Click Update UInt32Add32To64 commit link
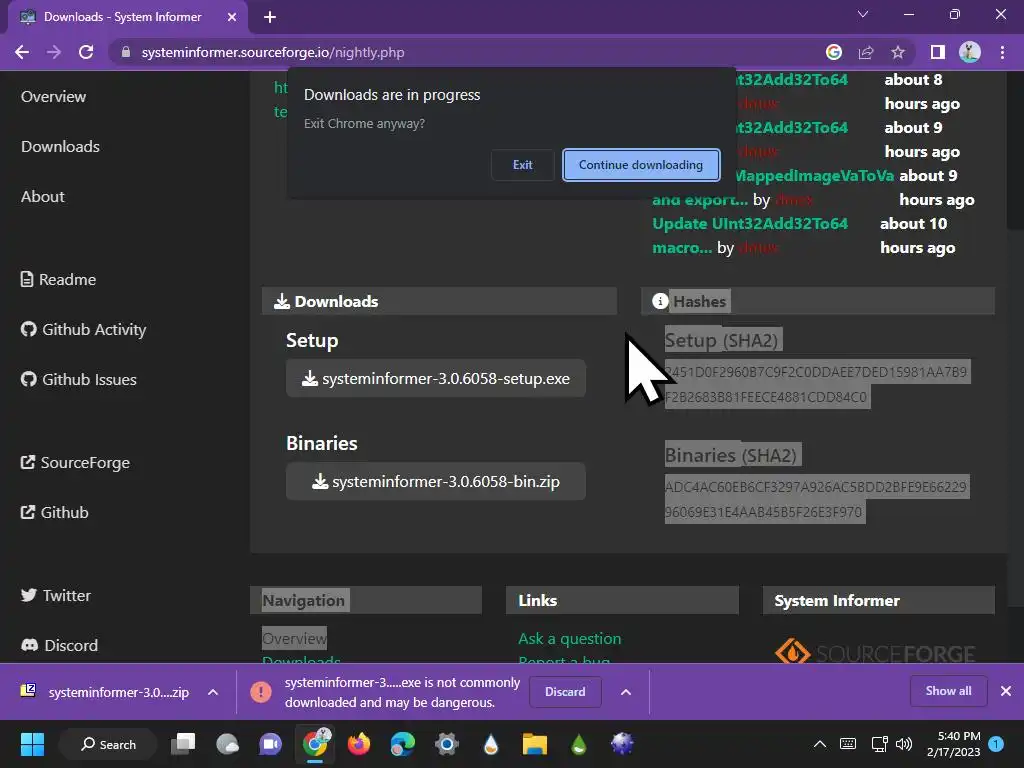The height and width of the screenshot is (768, 1024). pyautogui.click(x=750, y=223)
